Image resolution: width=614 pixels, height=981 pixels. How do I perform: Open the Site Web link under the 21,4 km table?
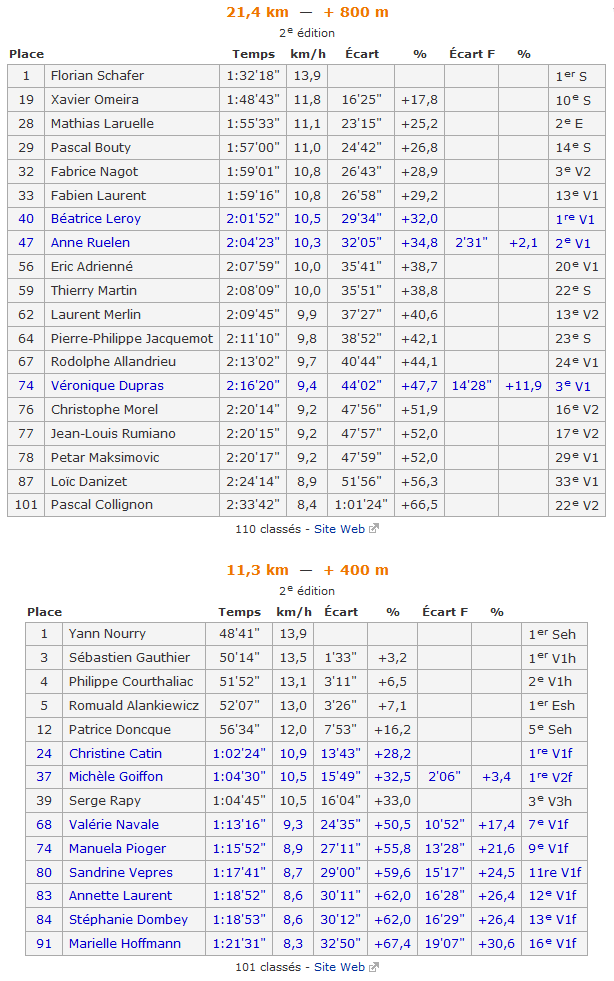pyautogui.click(x=339, y=529)
